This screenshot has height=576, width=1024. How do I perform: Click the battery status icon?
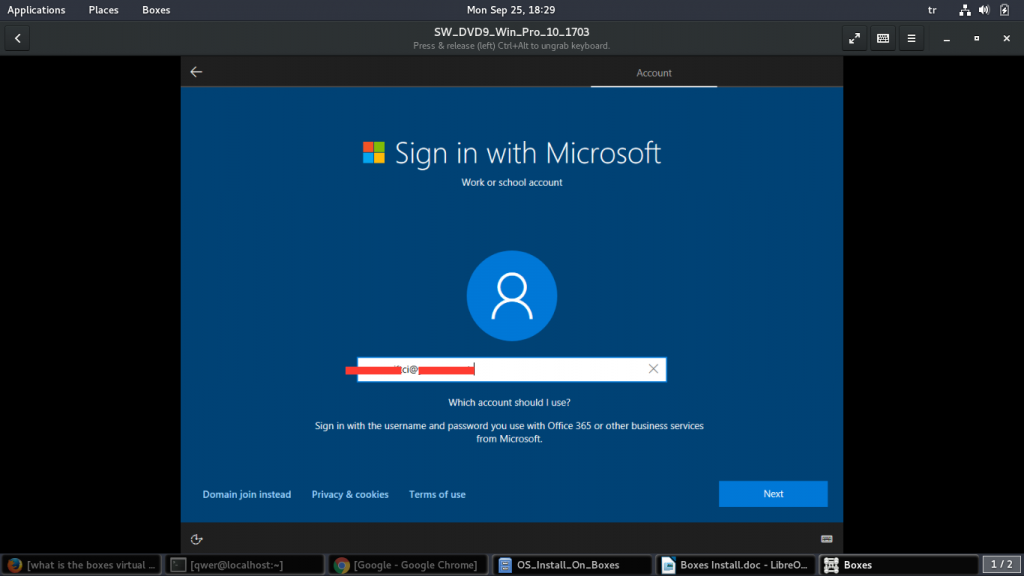click(x=1005, y=10)
